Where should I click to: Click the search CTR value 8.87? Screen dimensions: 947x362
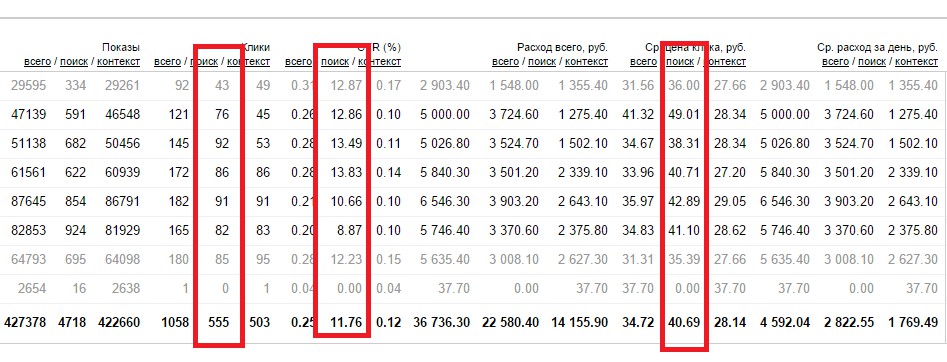(x=350, y=230)
